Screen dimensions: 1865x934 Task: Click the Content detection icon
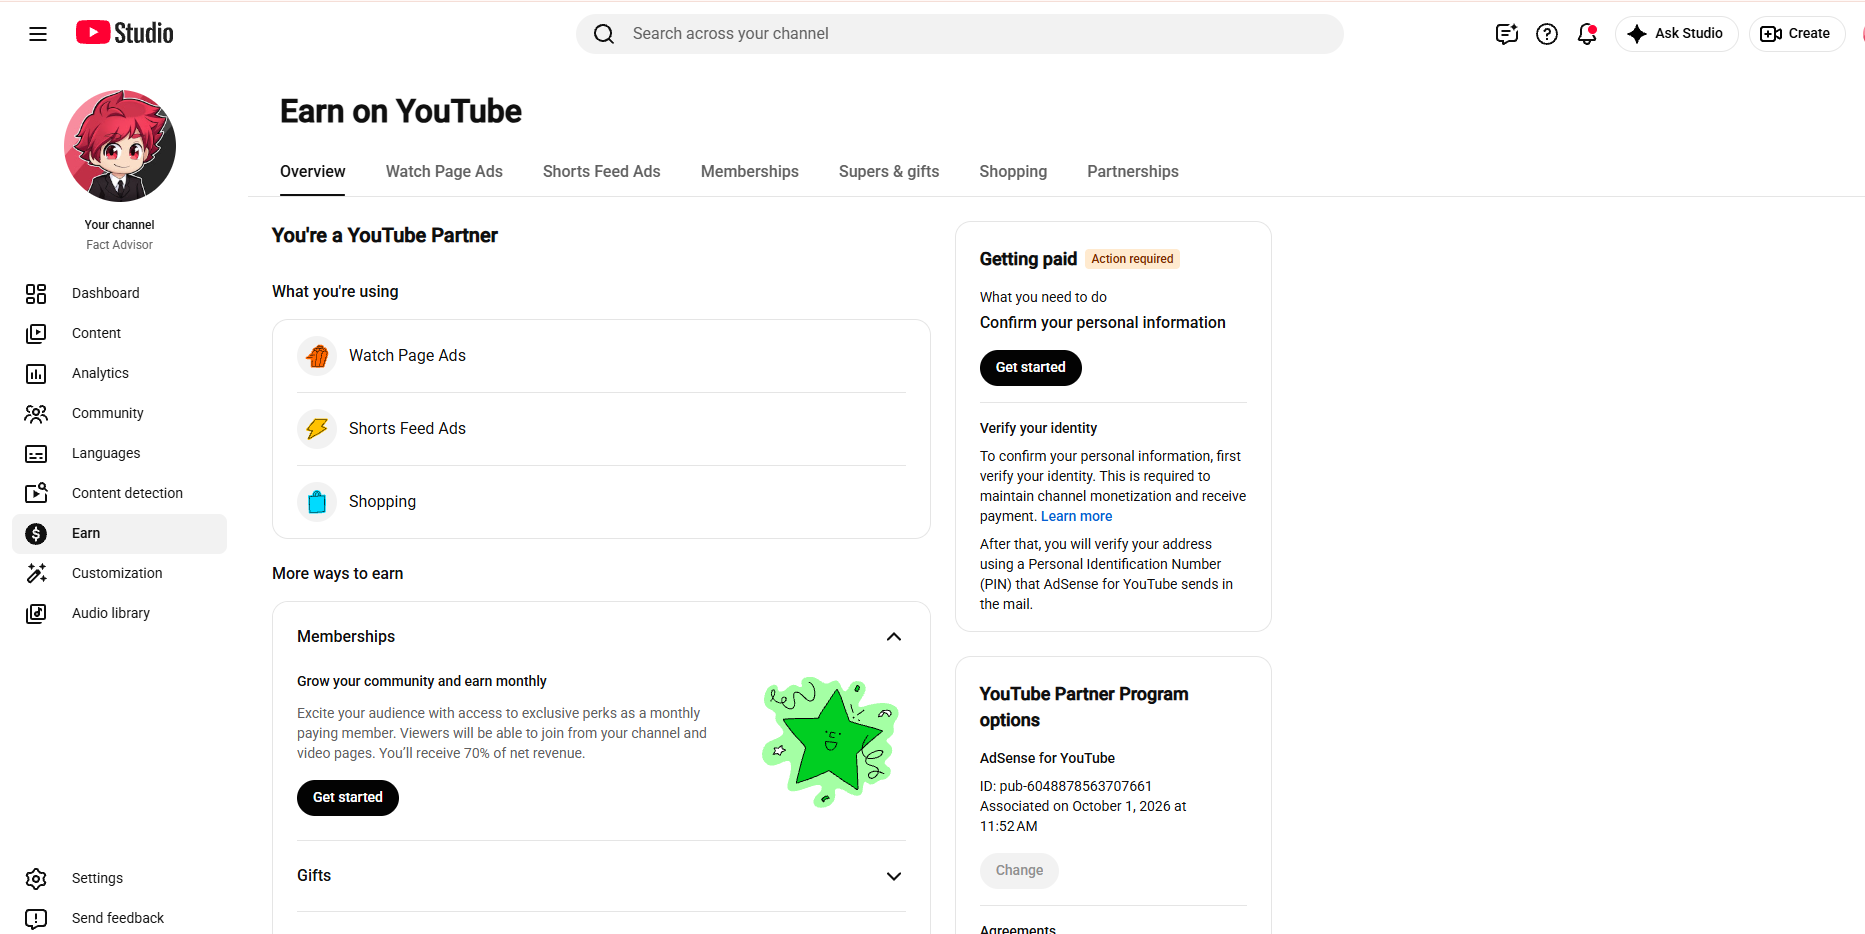36,493
